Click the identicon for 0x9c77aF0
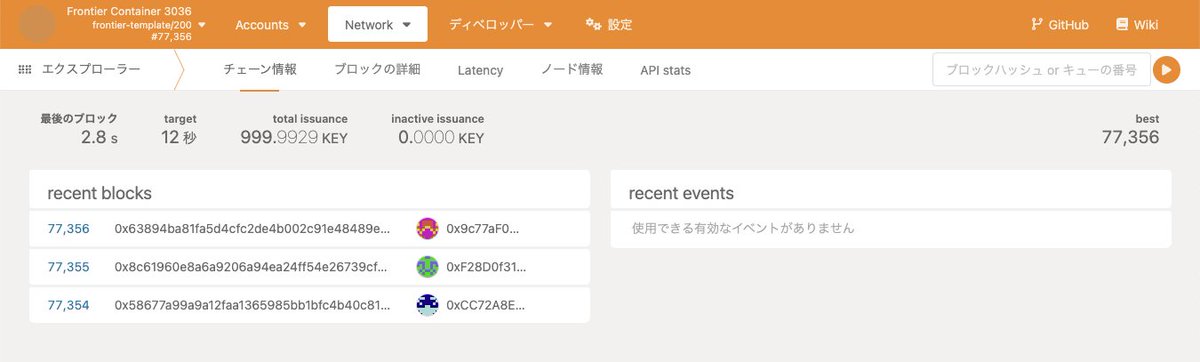The width and height of the screenshot is (1200, 362). 428,229
